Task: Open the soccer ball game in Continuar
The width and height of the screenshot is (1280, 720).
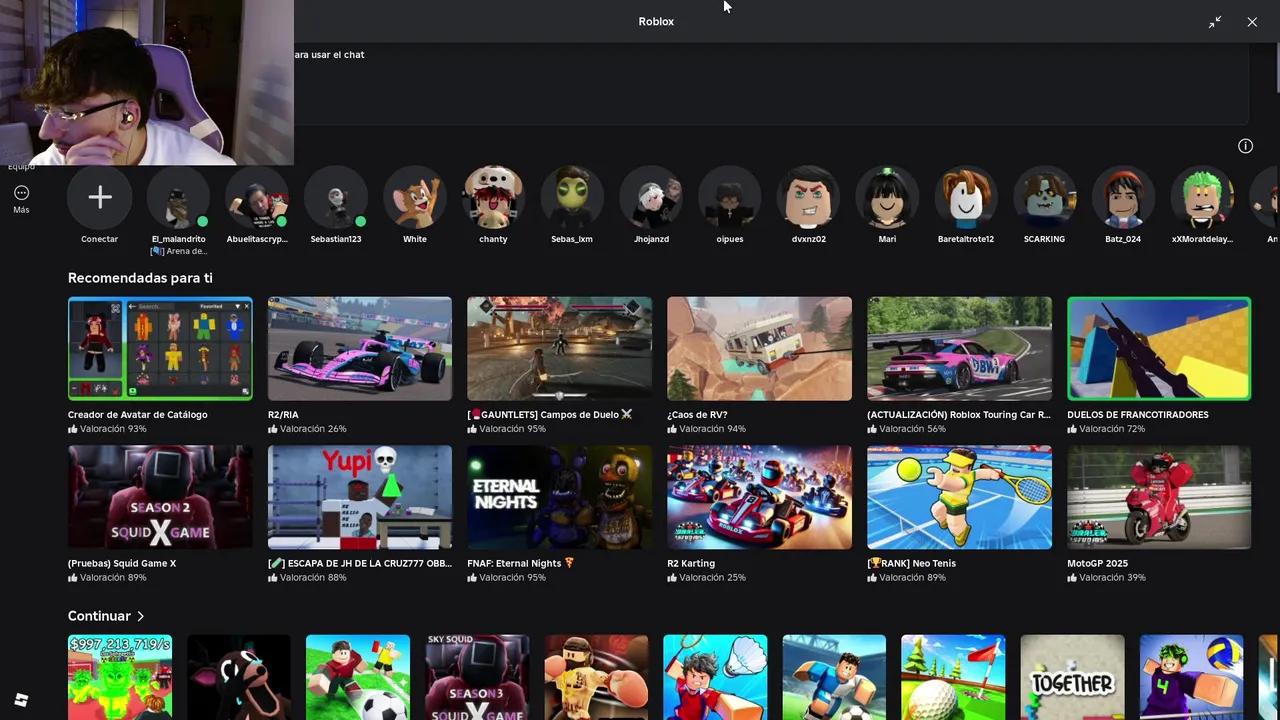Action: click(358, 677)
